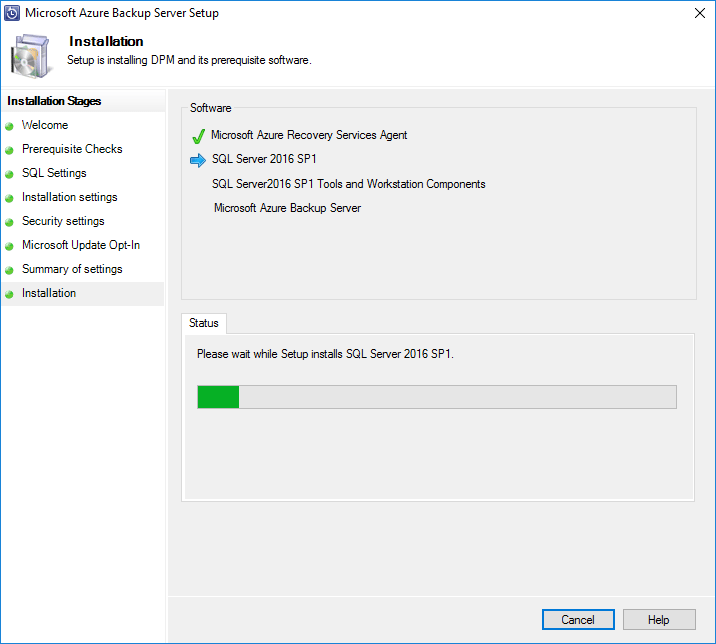Image resolution: width=716 pixels, height=644 pixels.
Task: Click the green bullet beside Installation stage
Action: pos(9,294)
